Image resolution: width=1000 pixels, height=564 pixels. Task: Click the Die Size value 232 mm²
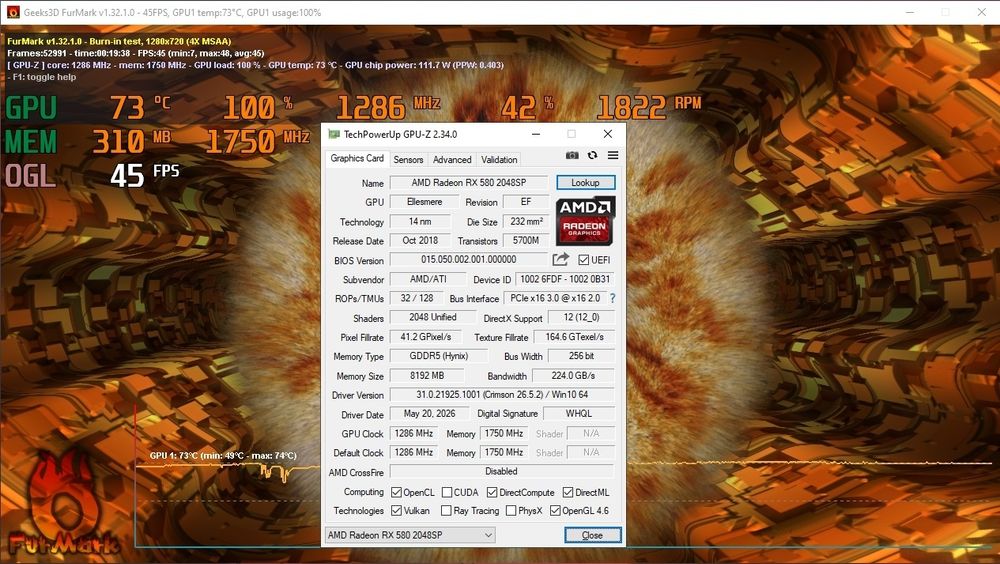526,221
